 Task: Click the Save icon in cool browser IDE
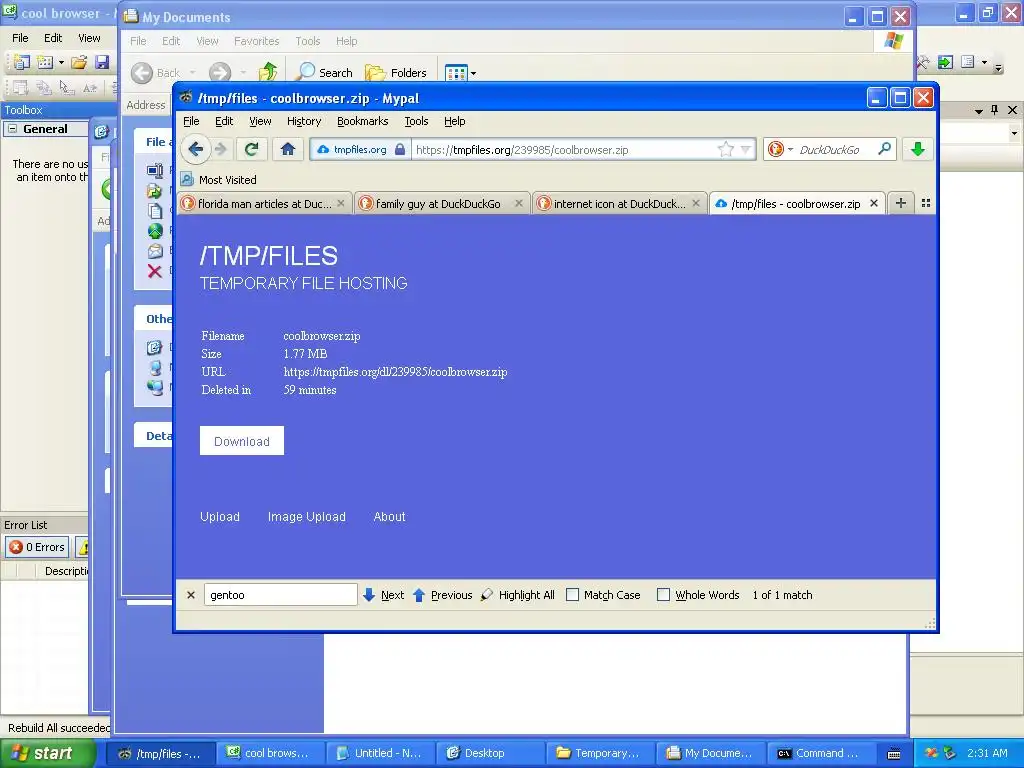point(102,62)
